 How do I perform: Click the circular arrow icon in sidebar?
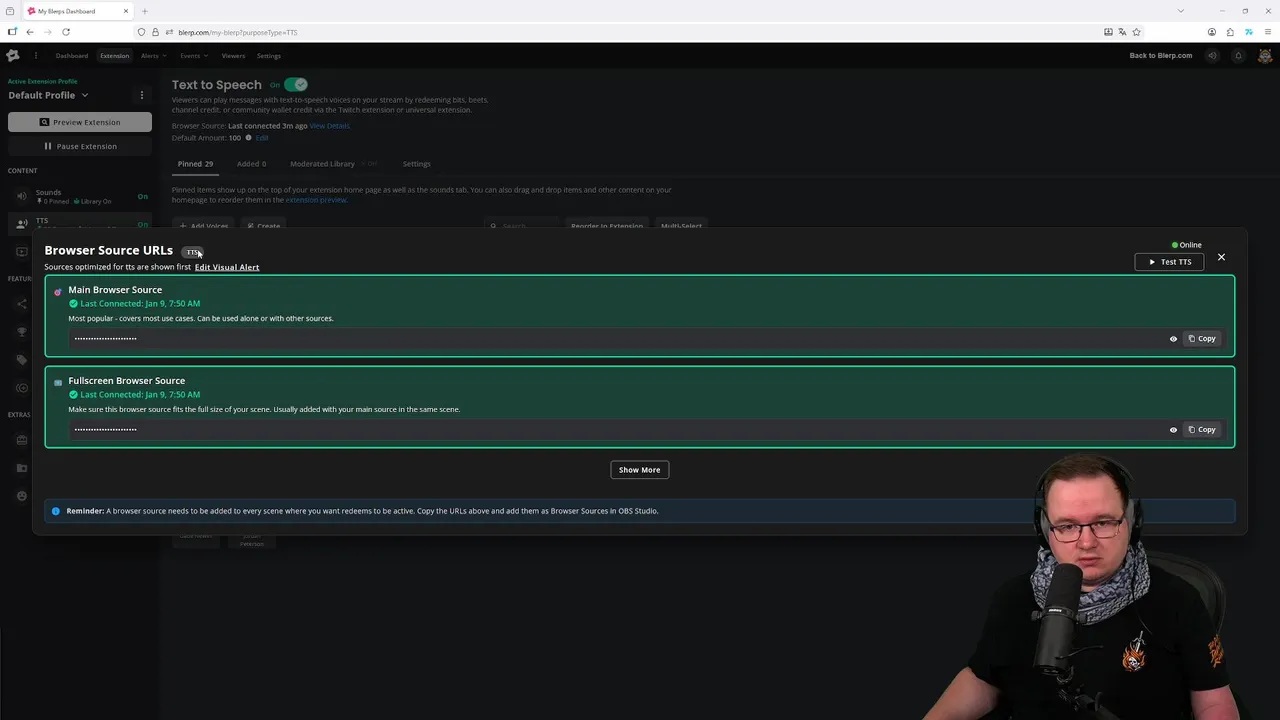(21, 388)
